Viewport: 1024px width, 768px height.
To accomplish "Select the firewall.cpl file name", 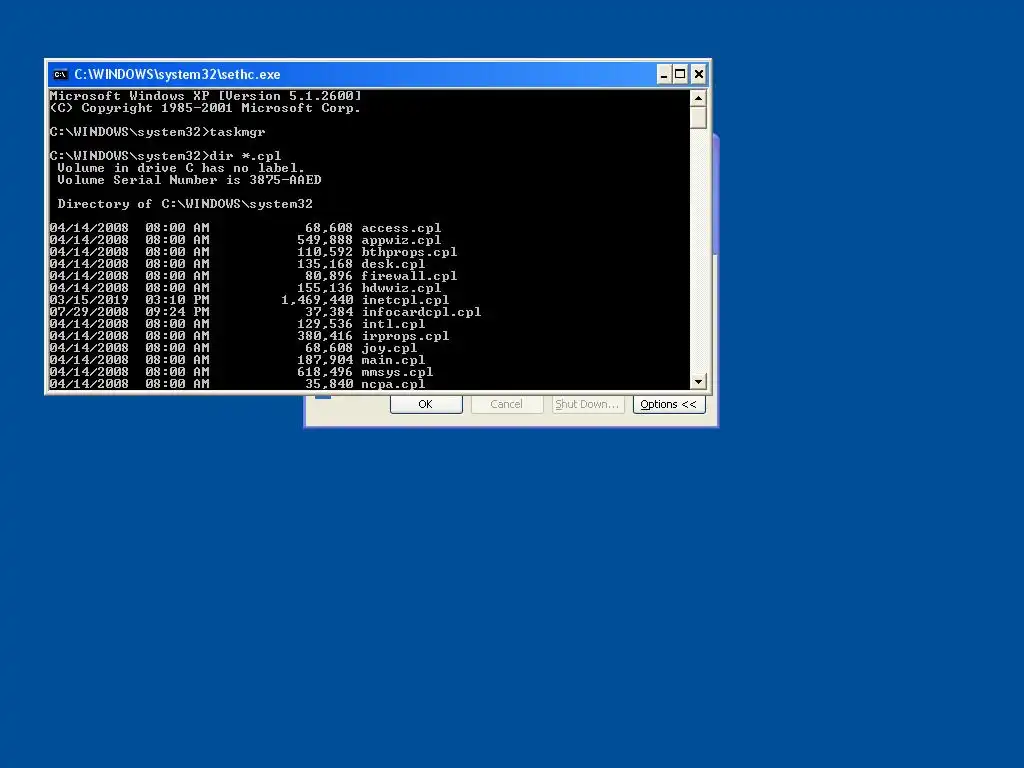I will pyautogui.click(x=409, y=276).
